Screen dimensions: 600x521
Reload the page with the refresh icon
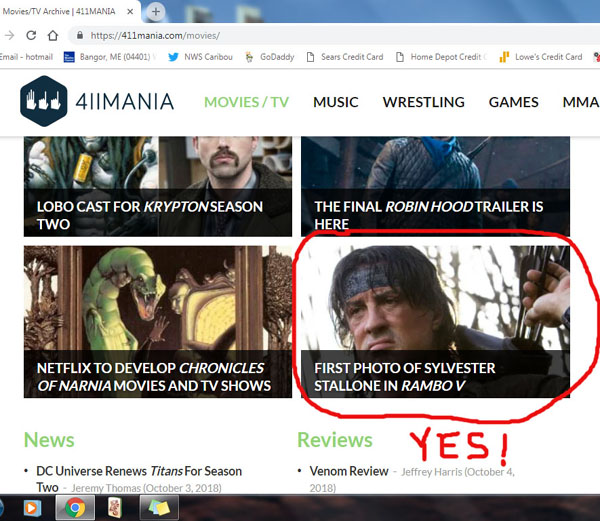31,35
